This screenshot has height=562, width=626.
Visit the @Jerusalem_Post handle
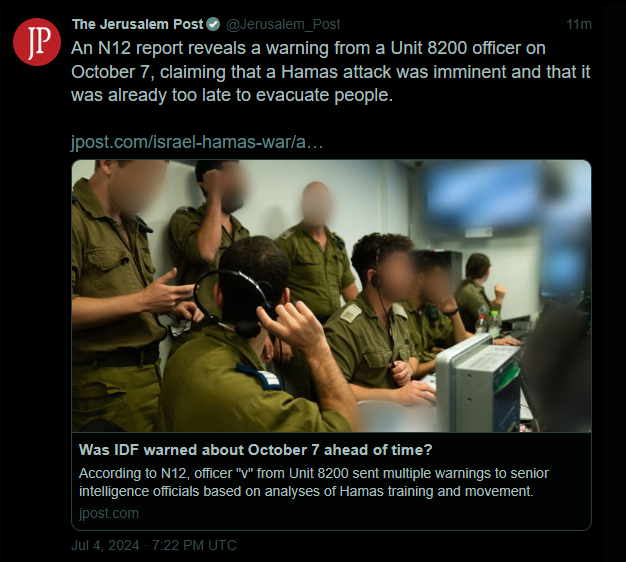[x=283, y=25]
